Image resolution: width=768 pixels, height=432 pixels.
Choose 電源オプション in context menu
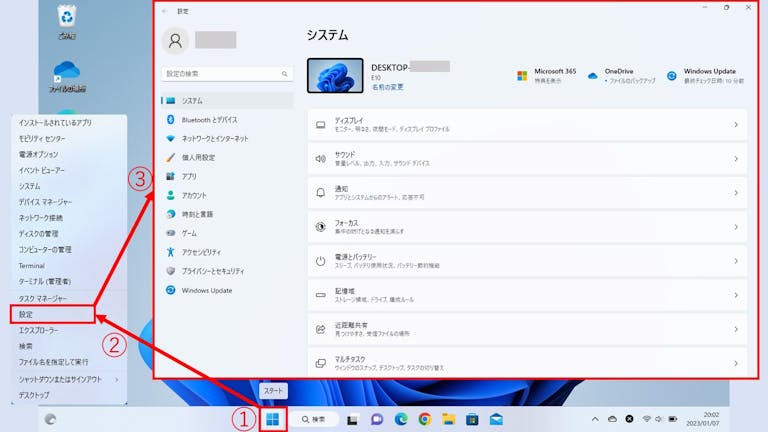coord(69,154)
